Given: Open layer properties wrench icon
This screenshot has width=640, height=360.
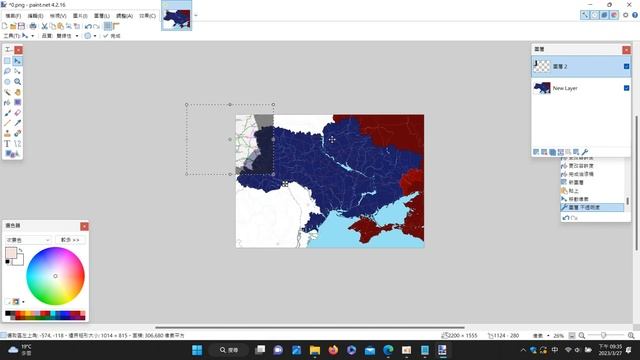Looking at the screenshot, I should coord(584,152).
